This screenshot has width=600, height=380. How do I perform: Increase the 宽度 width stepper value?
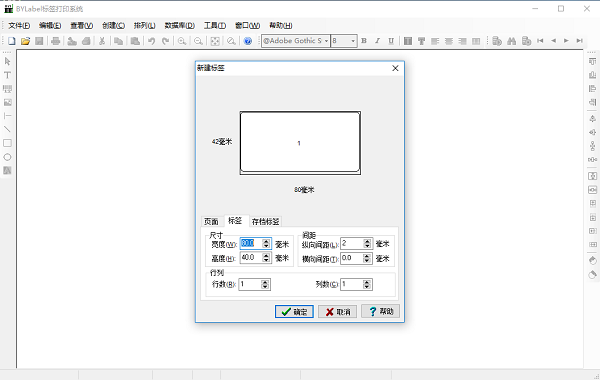pos(266,241)
